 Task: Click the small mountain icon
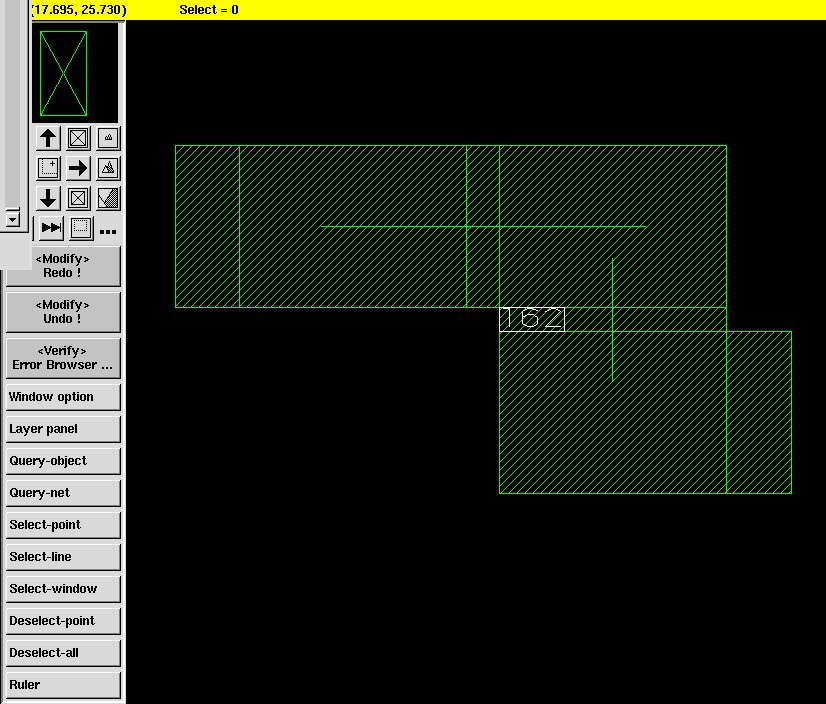point(108,138)
